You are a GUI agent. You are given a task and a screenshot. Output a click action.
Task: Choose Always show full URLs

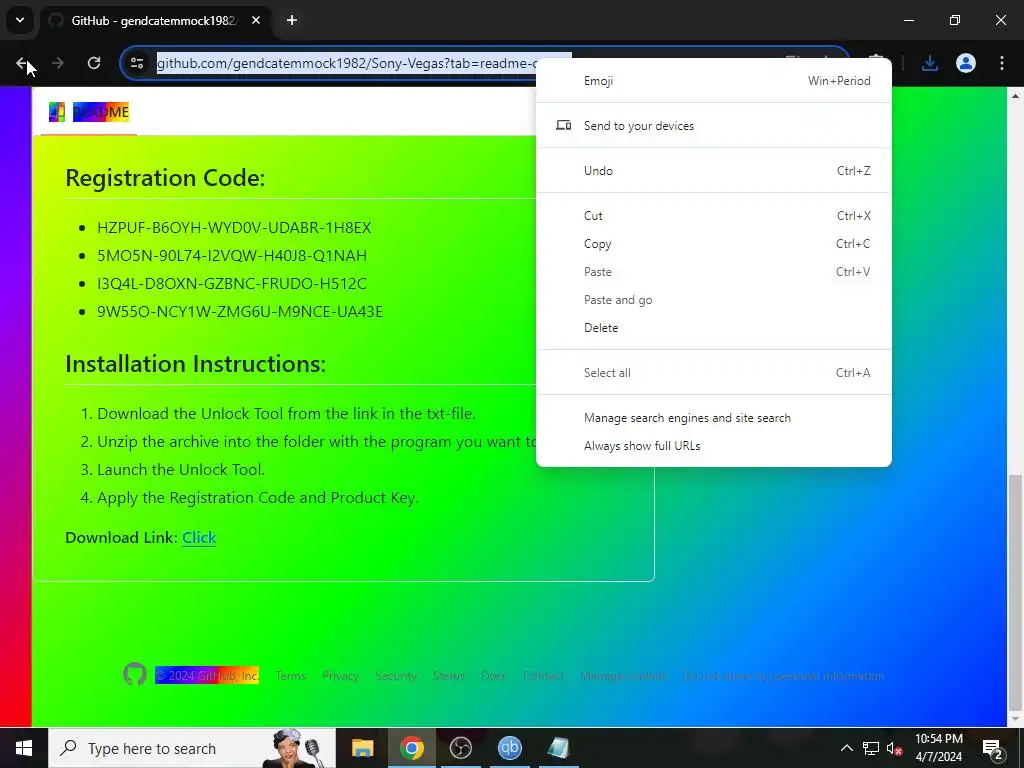[714, 446]
